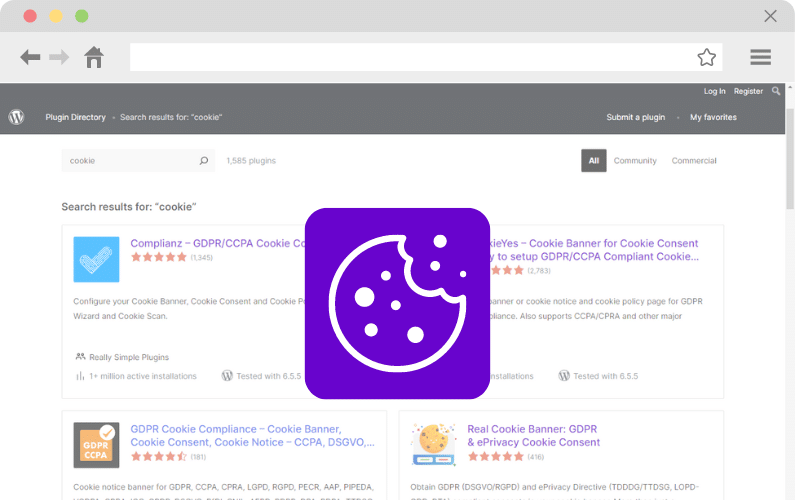Image resolution: width=795 pixels, height=500 pixels.
Task: Open the GDPR Cookie Compliance plugin title
Action: 252,436
